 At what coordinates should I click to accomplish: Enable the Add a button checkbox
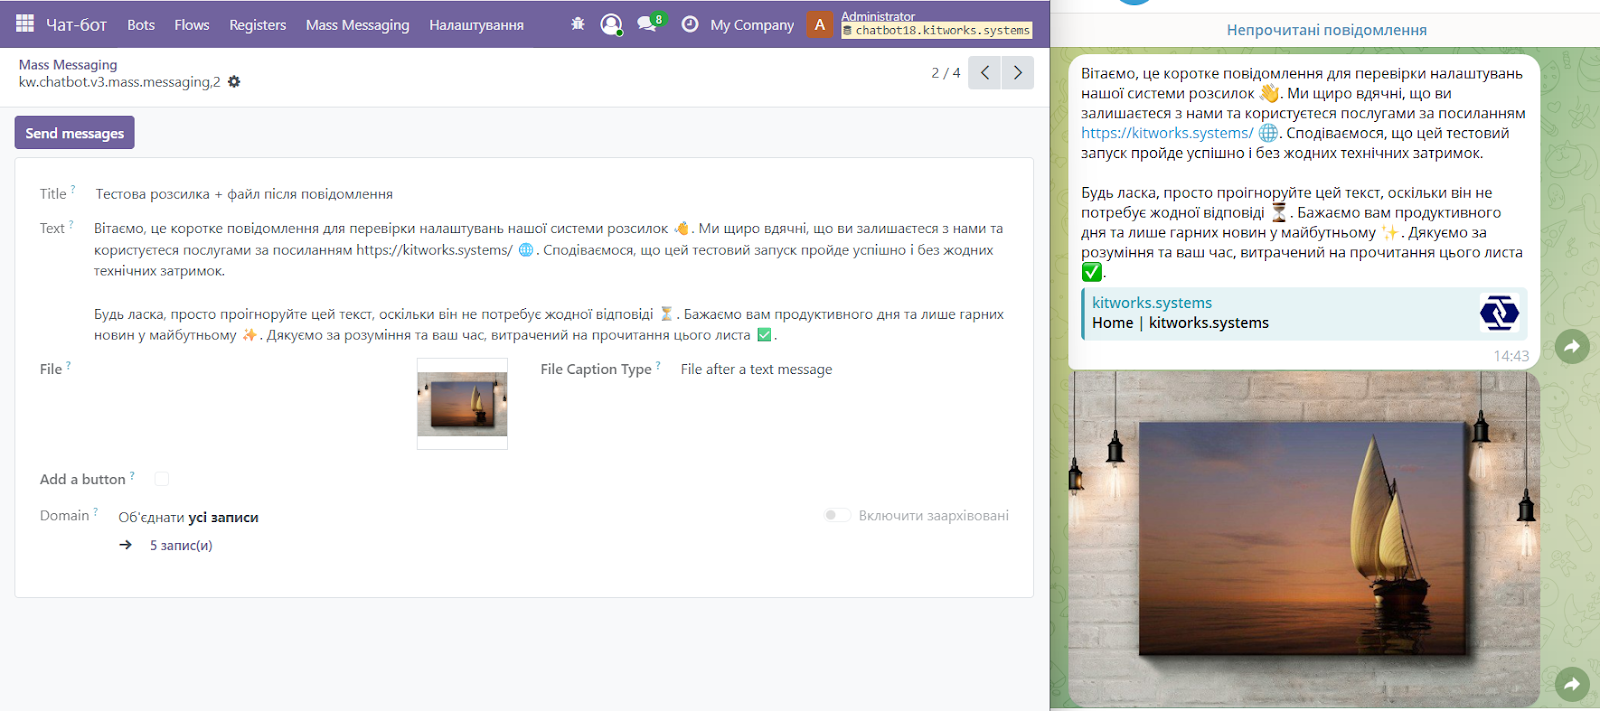coord(162,479)
